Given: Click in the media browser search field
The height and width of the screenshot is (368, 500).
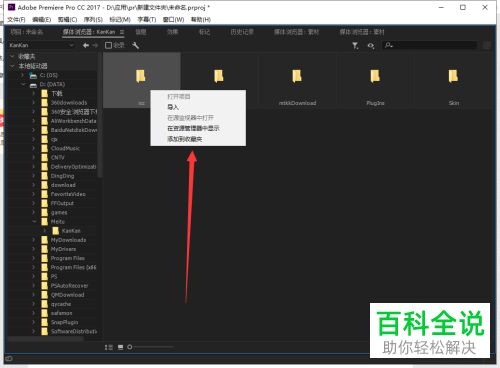Looking at the screenshot, I should click(x=429, y=45).
